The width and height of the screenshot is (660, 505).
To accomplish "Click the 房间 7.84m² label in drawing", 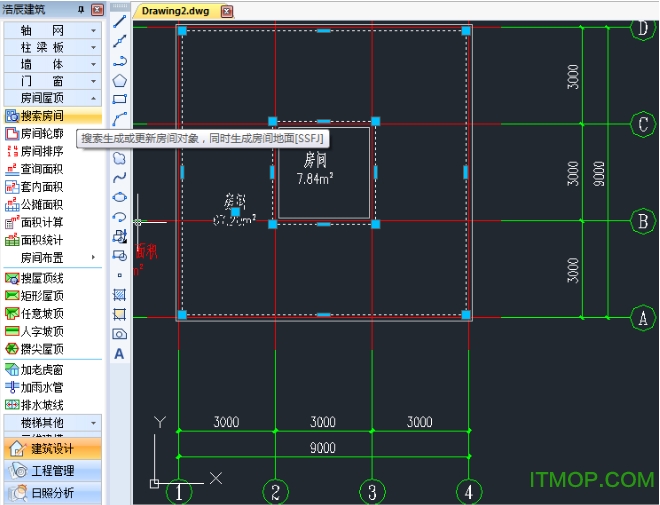I will point(315,169).
